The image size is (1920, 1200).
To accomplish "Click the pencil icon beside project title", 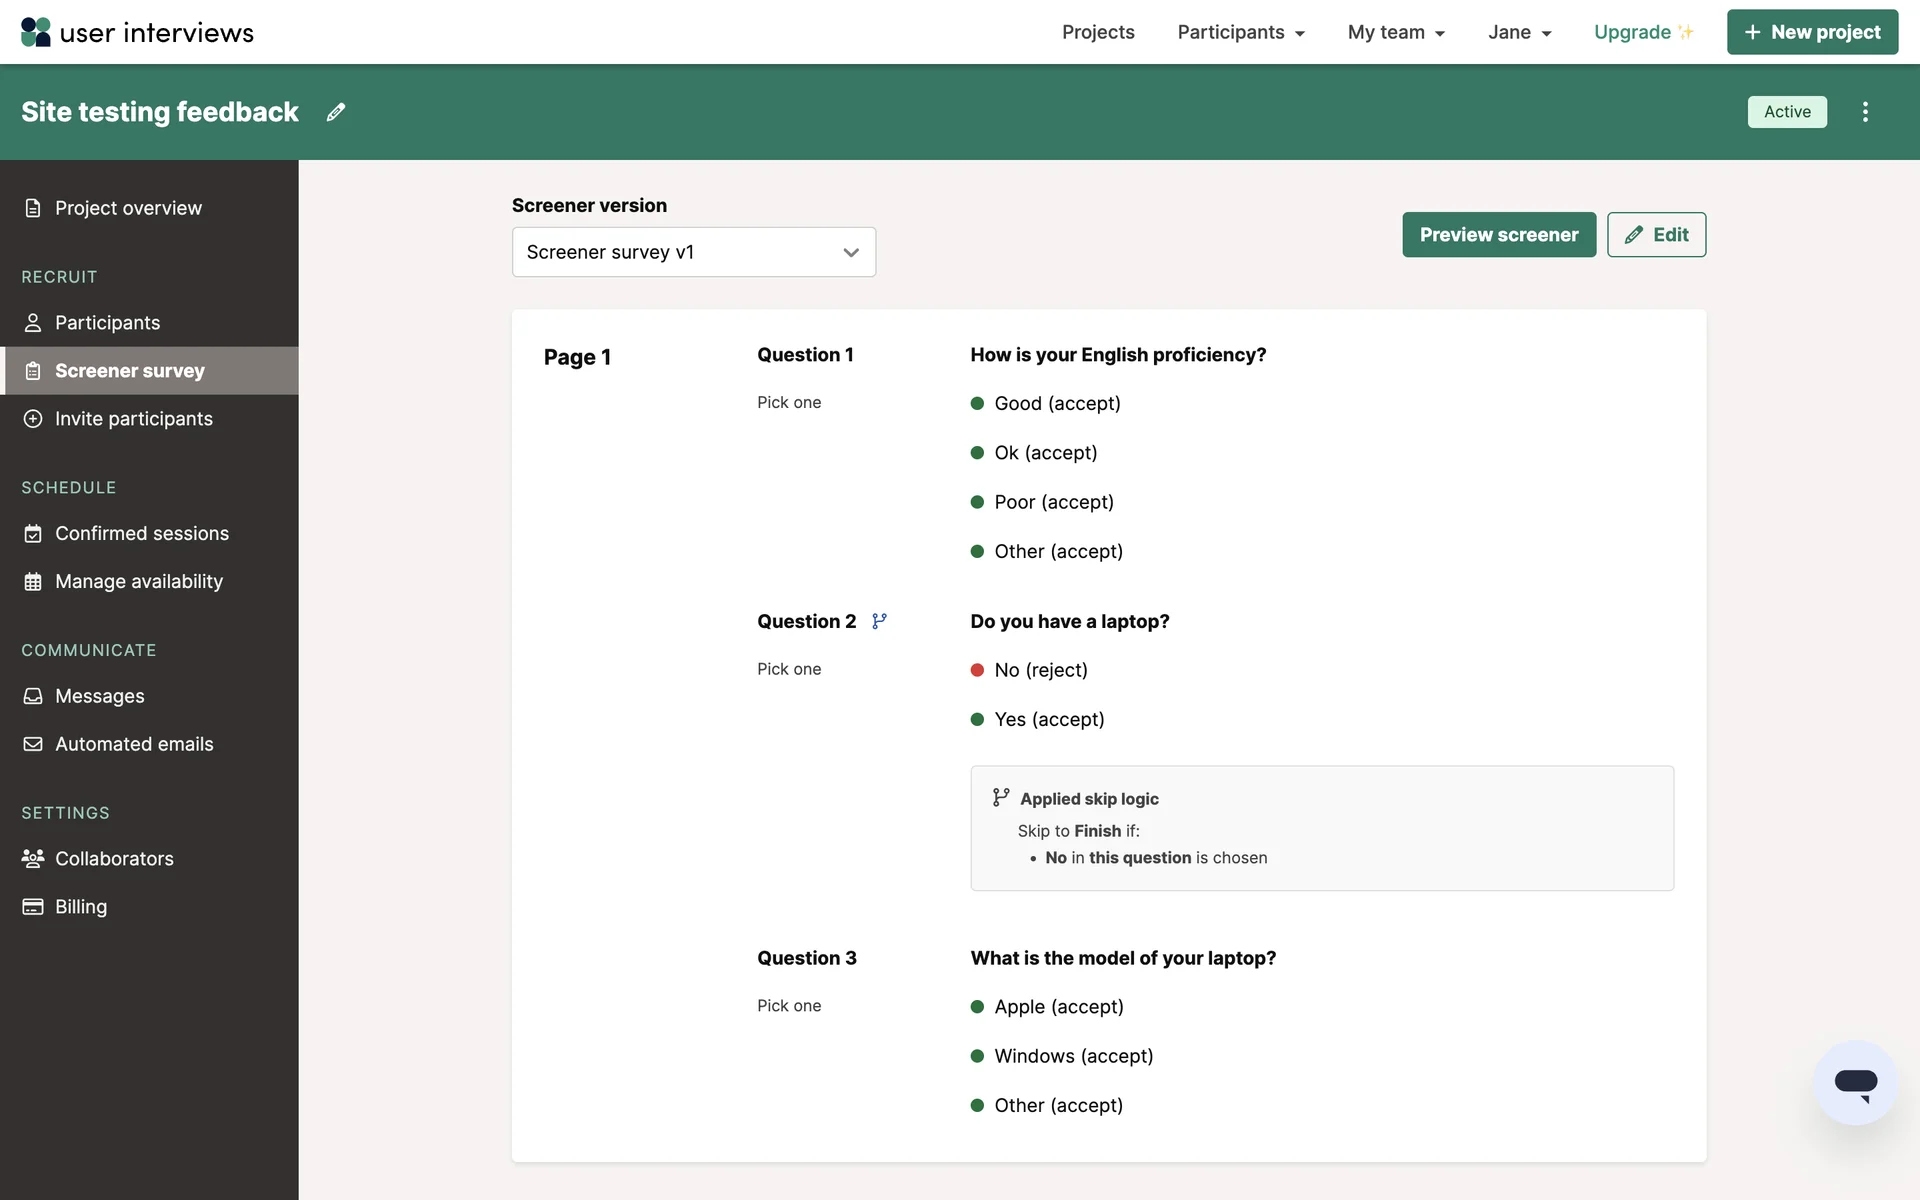I will (336, 112).
